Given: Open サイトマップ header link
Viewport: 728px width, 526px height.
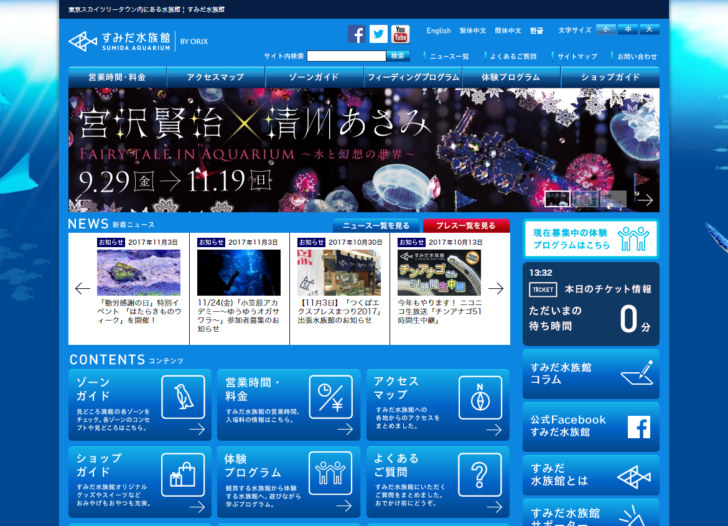Looking at the screenshot, I should click(577, 57).
